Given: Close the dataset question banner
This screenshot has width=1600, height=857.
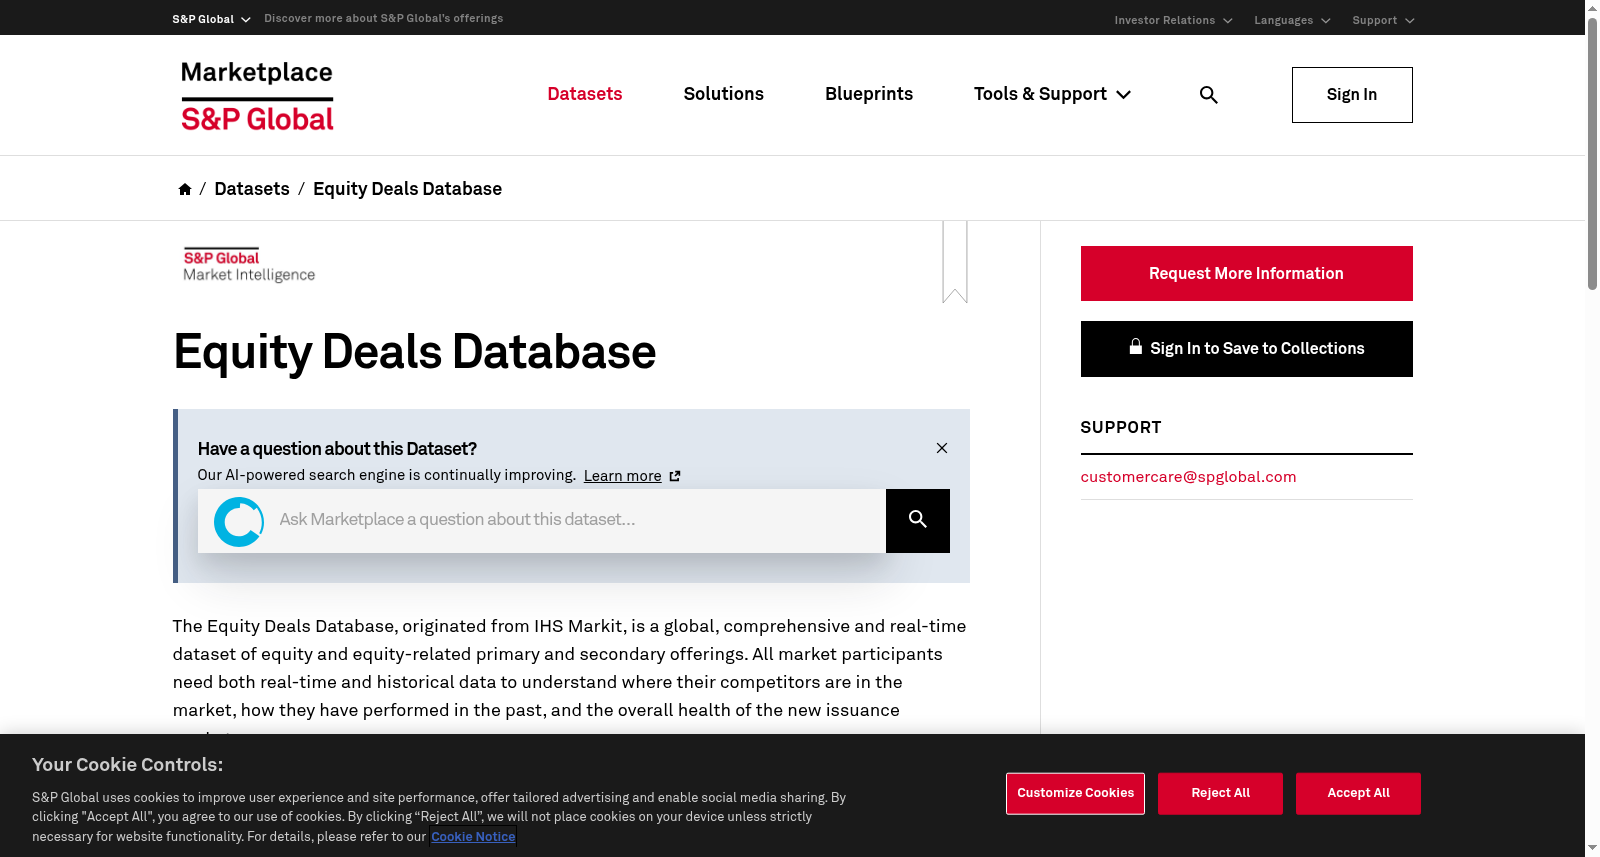Looking at the screenshot, I should pos(942,448).
